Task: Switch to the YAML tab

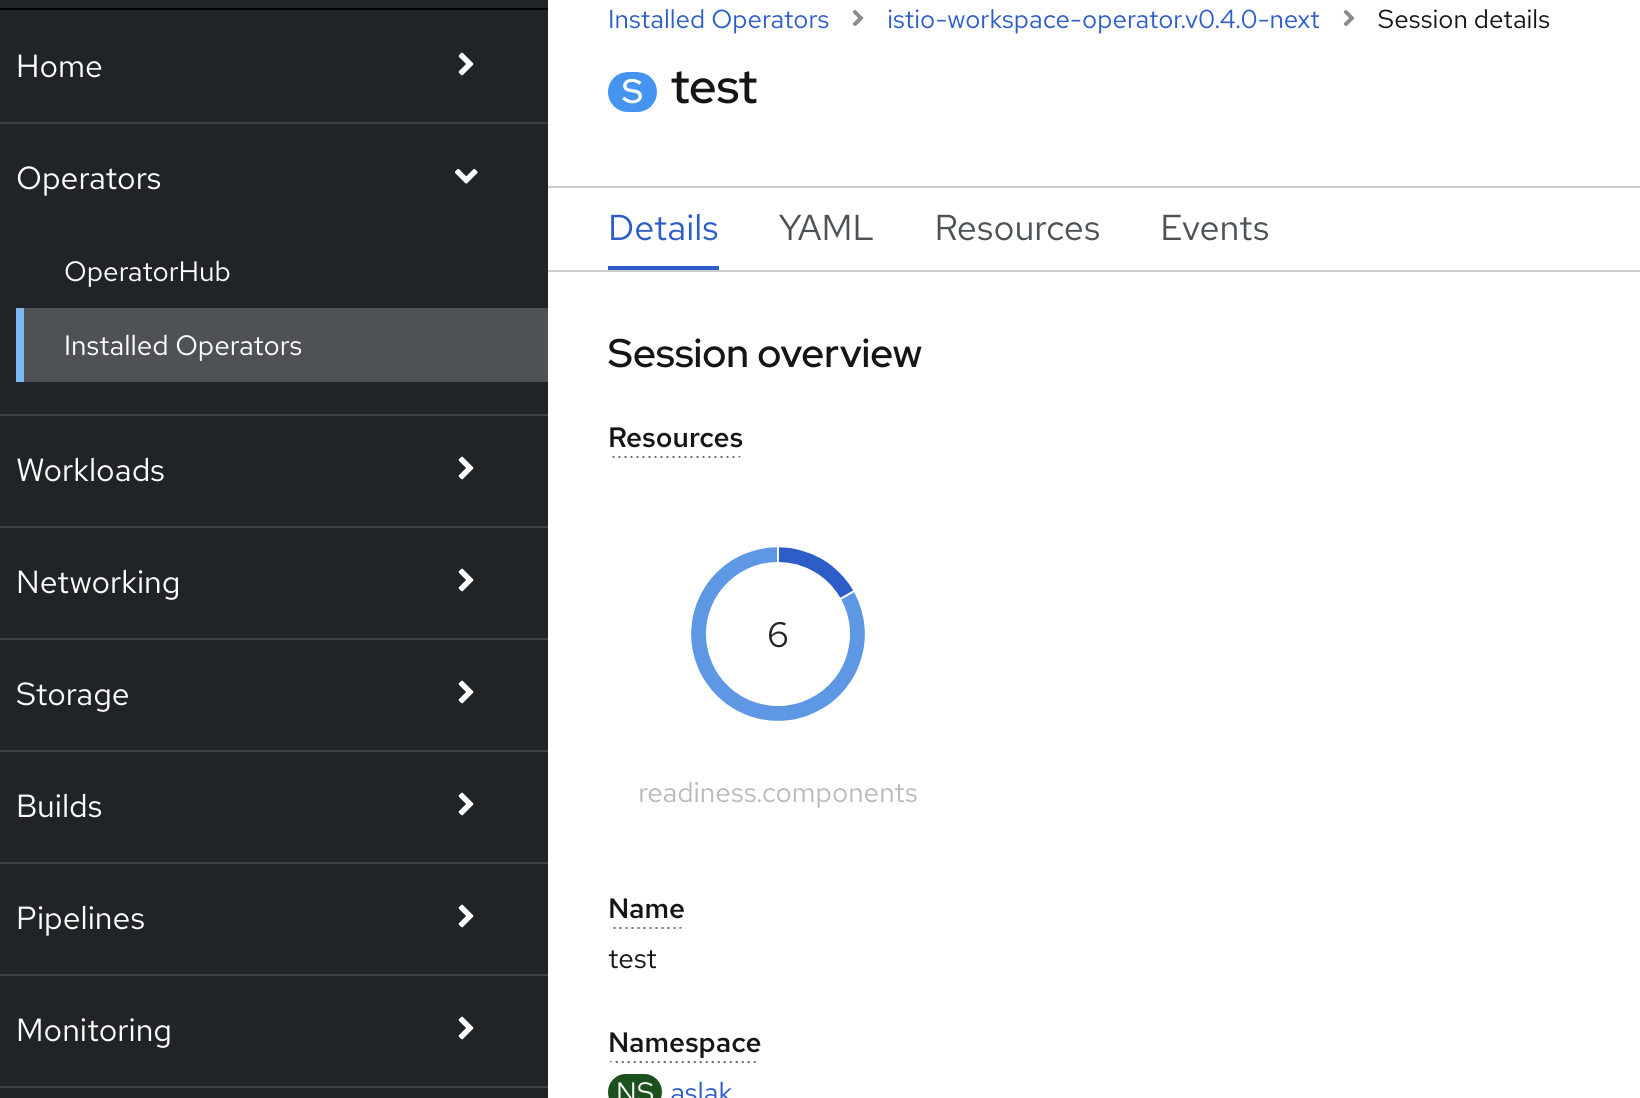Action: coord(826,229)
